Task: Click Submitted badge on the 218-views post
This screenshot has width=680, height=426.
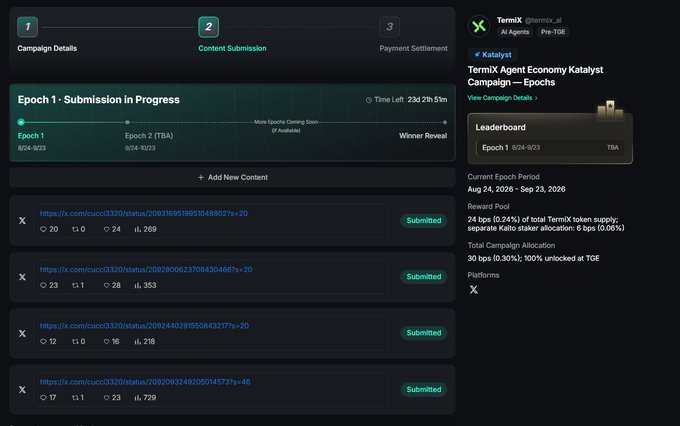Action: 424,333
